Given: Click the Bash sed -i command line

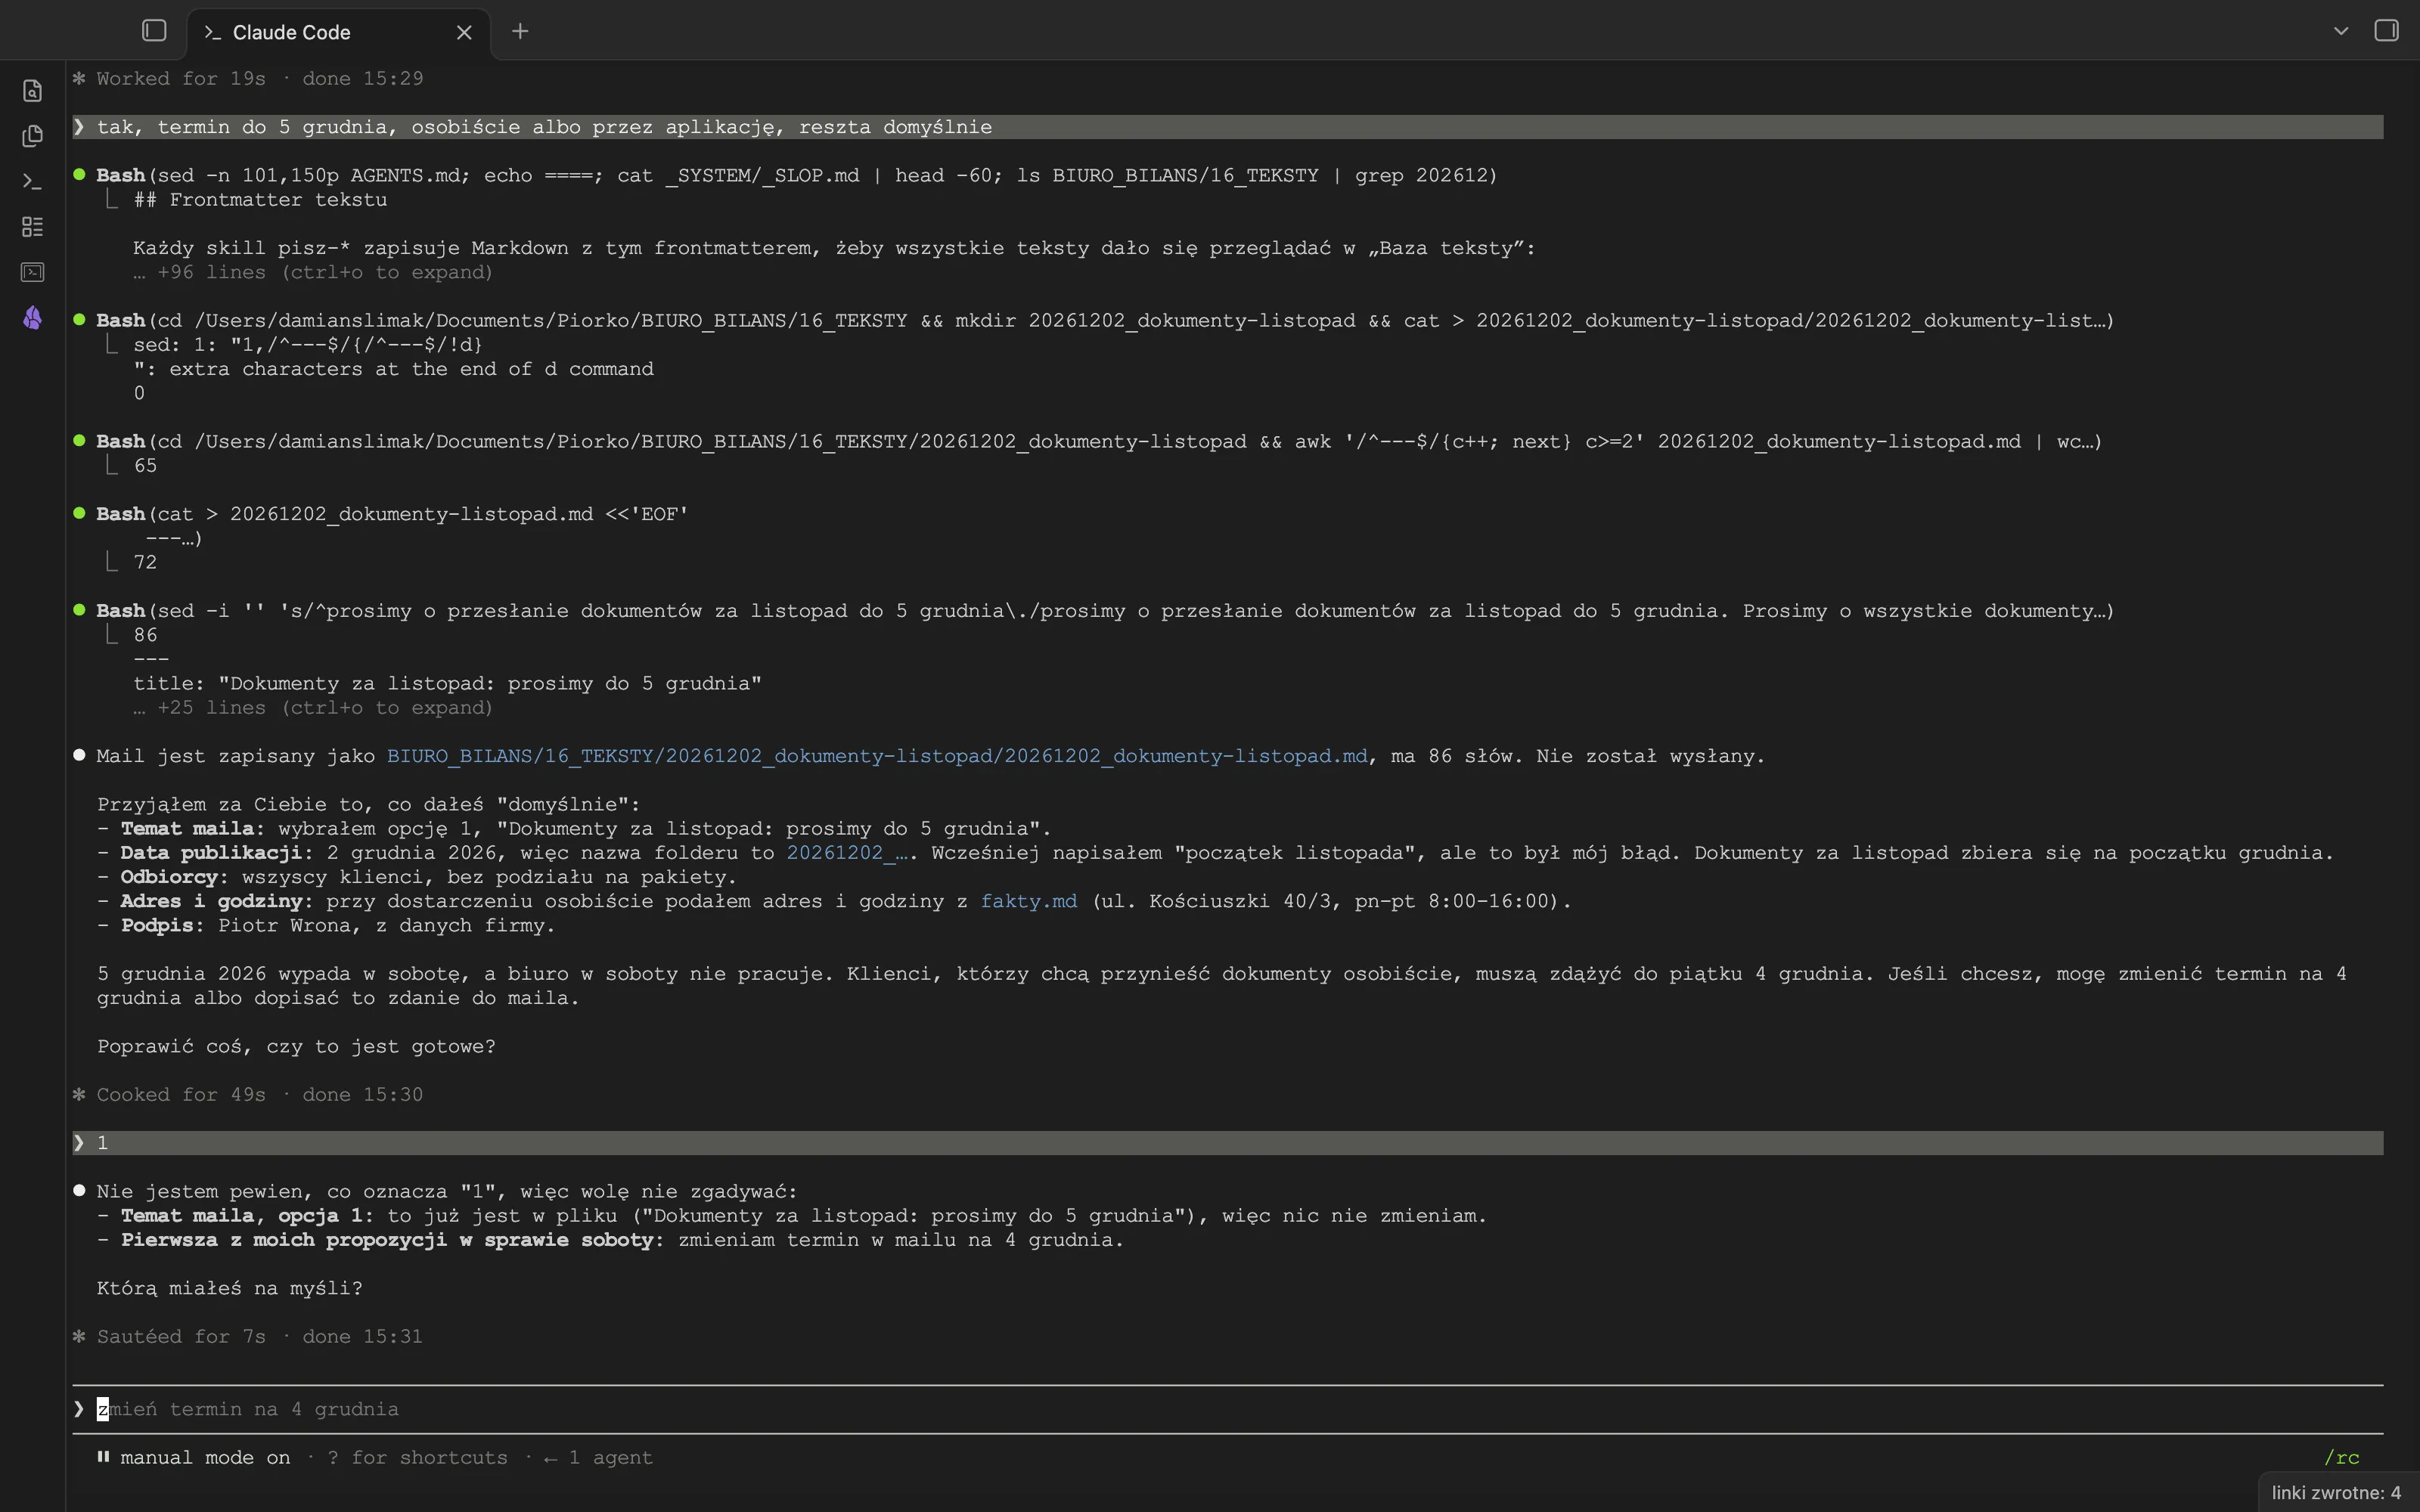Looking at the screenshot, I should click(x=1105, y=611).
